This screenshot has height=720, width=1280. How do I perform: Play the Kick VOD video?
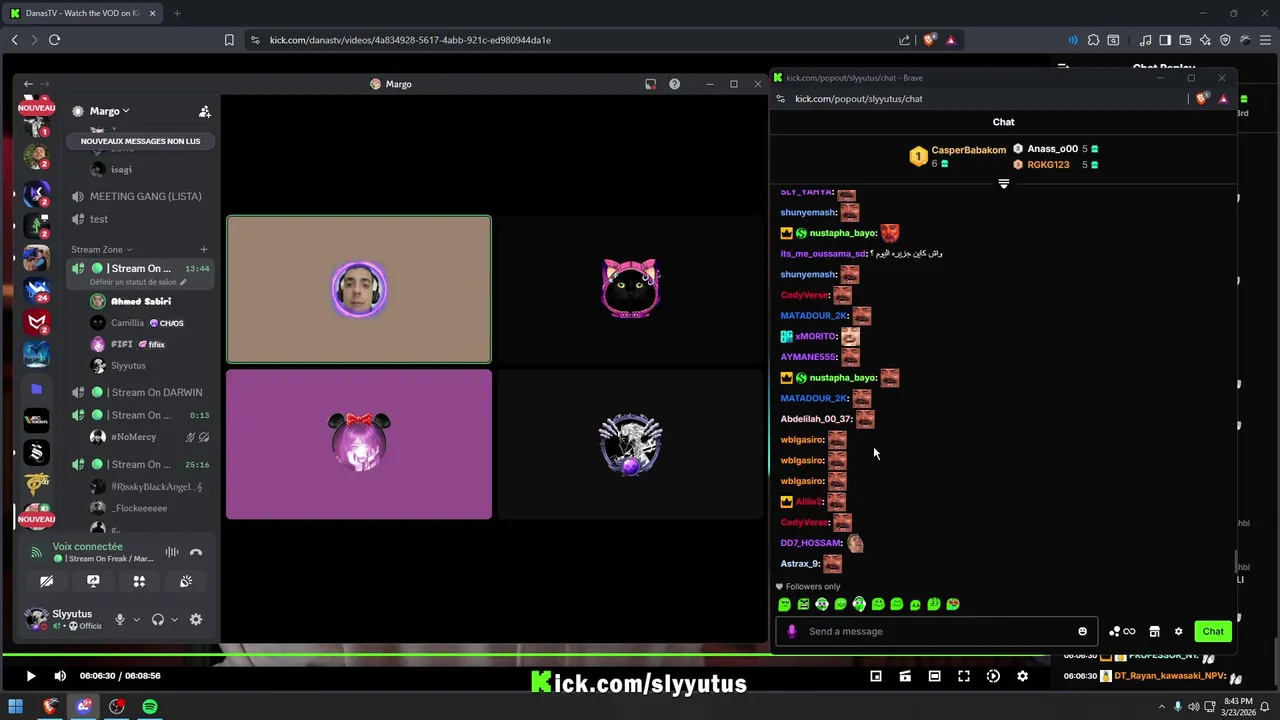(30, 676)
